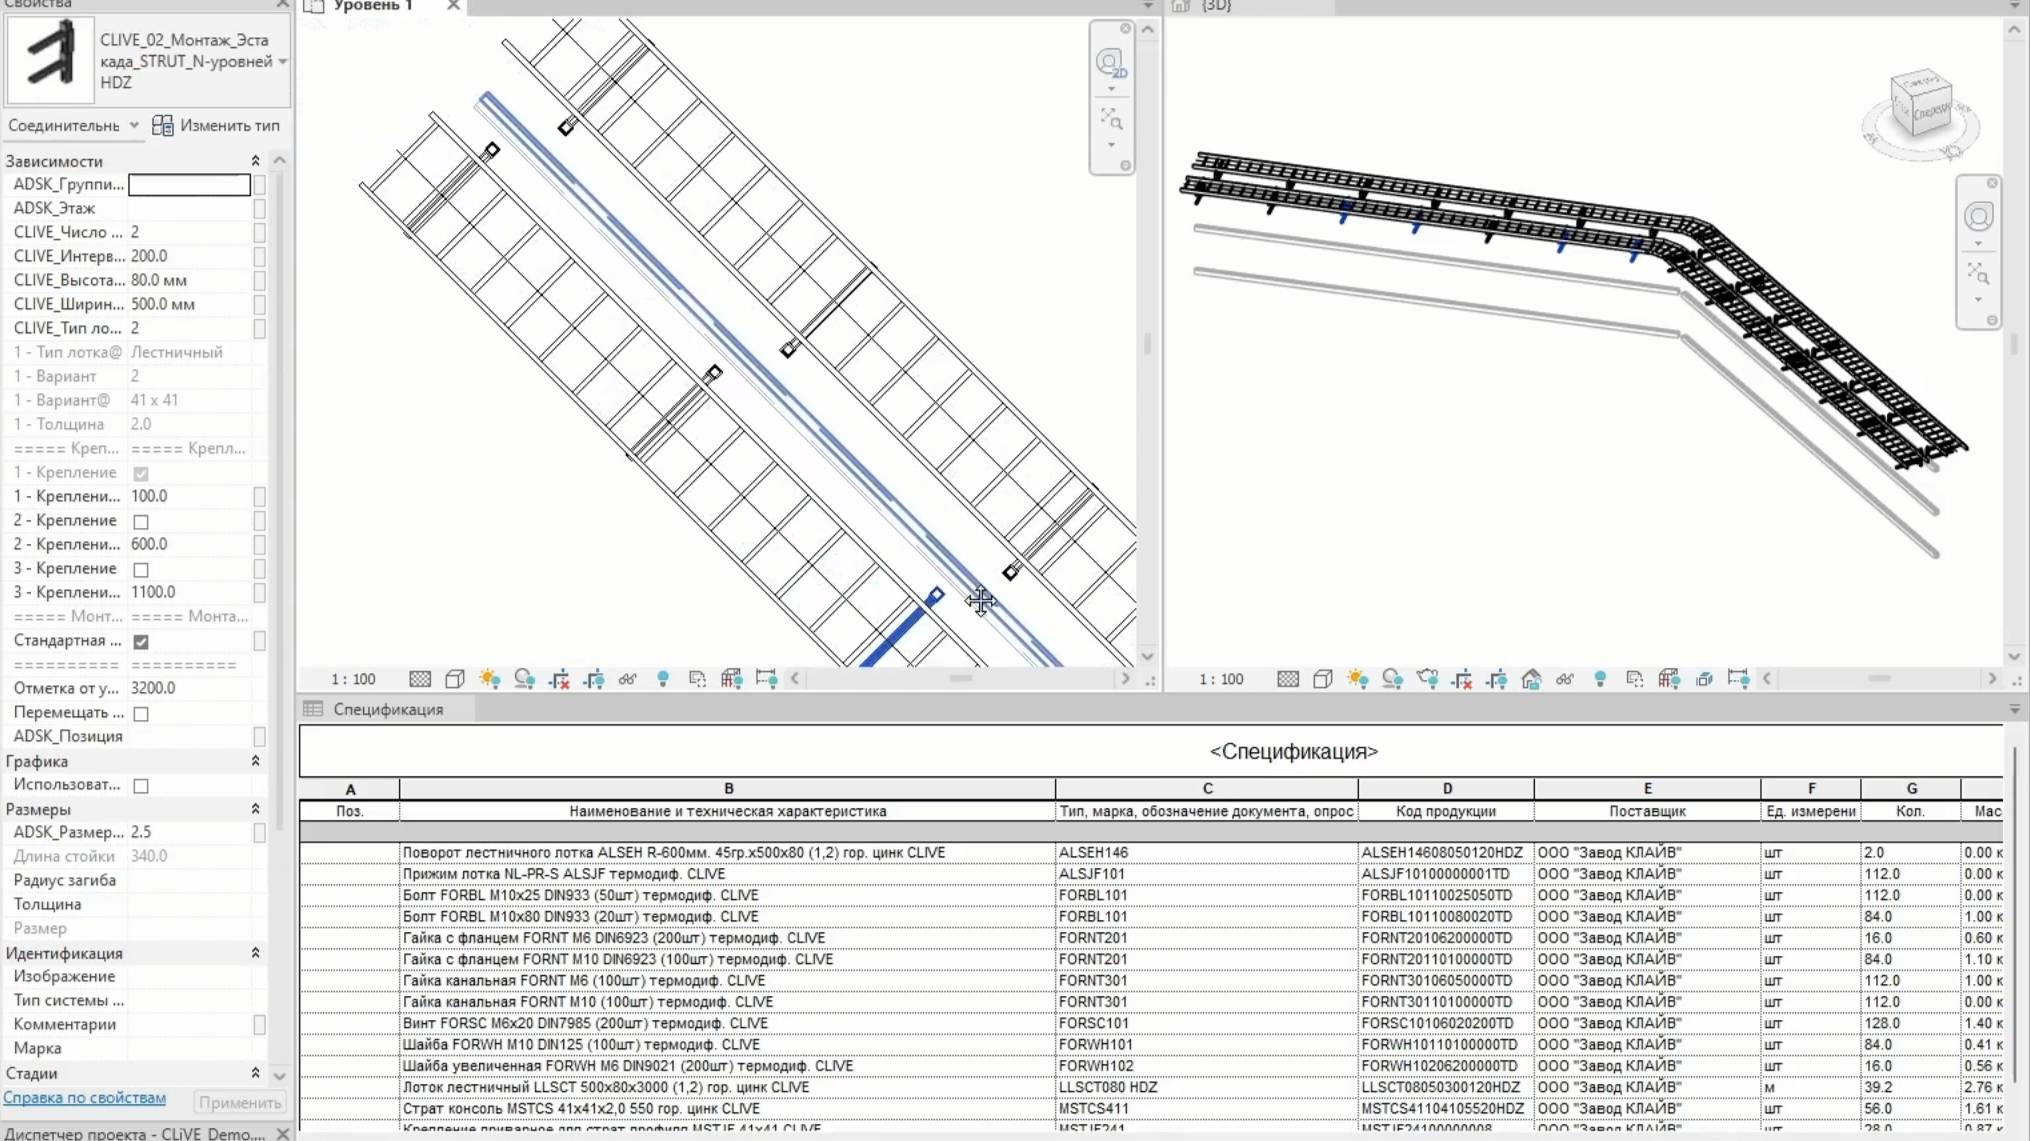Toggle sun path icon in Level 1 view bar
This screenshot has height=1141, width=2030.
point(489,679)
